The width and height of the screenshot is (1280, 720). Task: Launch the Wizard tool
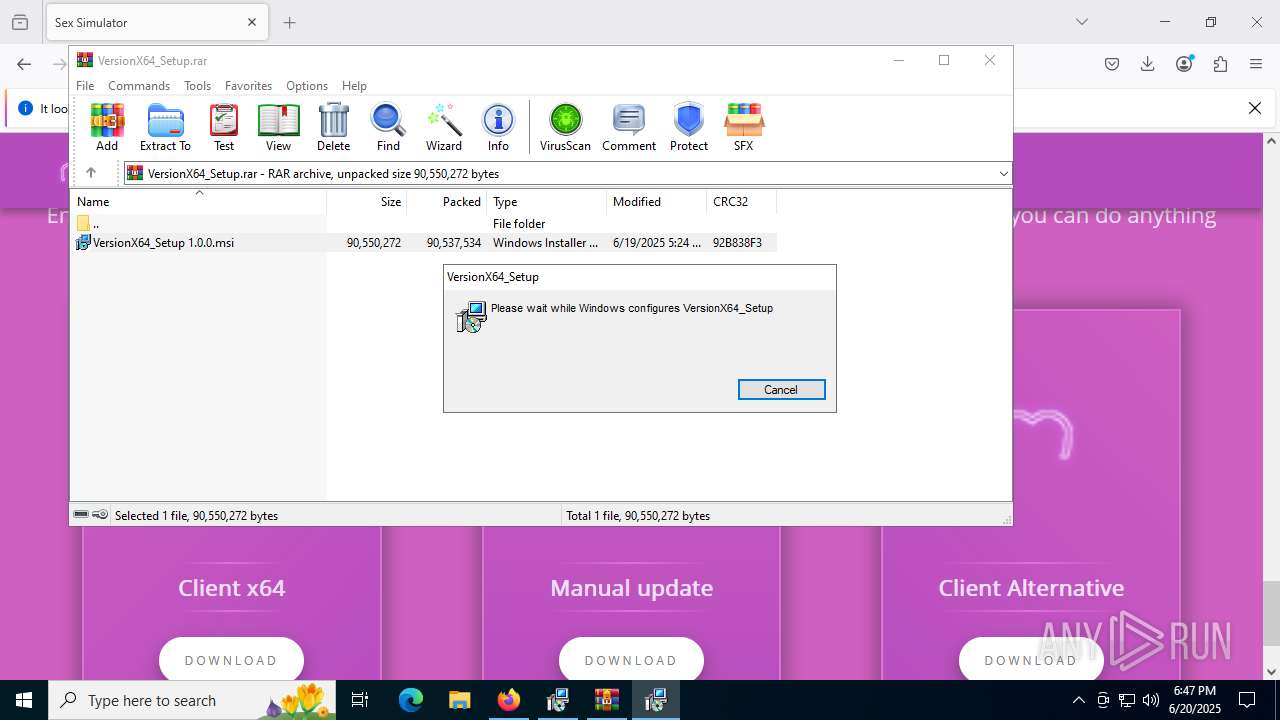[x=444, y=127]
